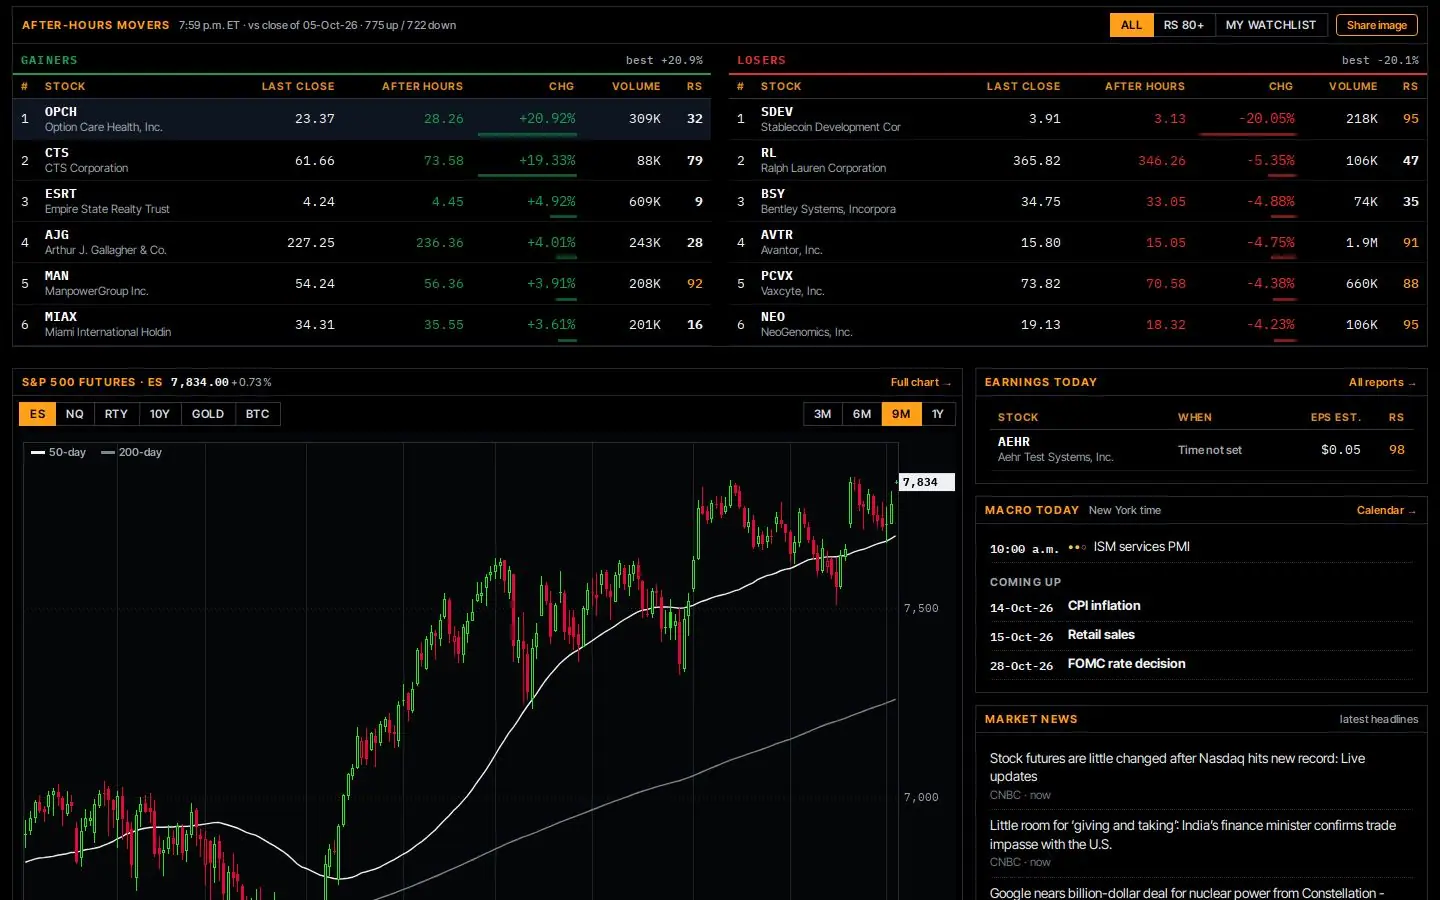Click losers AFTER HOURS column header
The image size is (1440, 900).
tap(1145, 86)
